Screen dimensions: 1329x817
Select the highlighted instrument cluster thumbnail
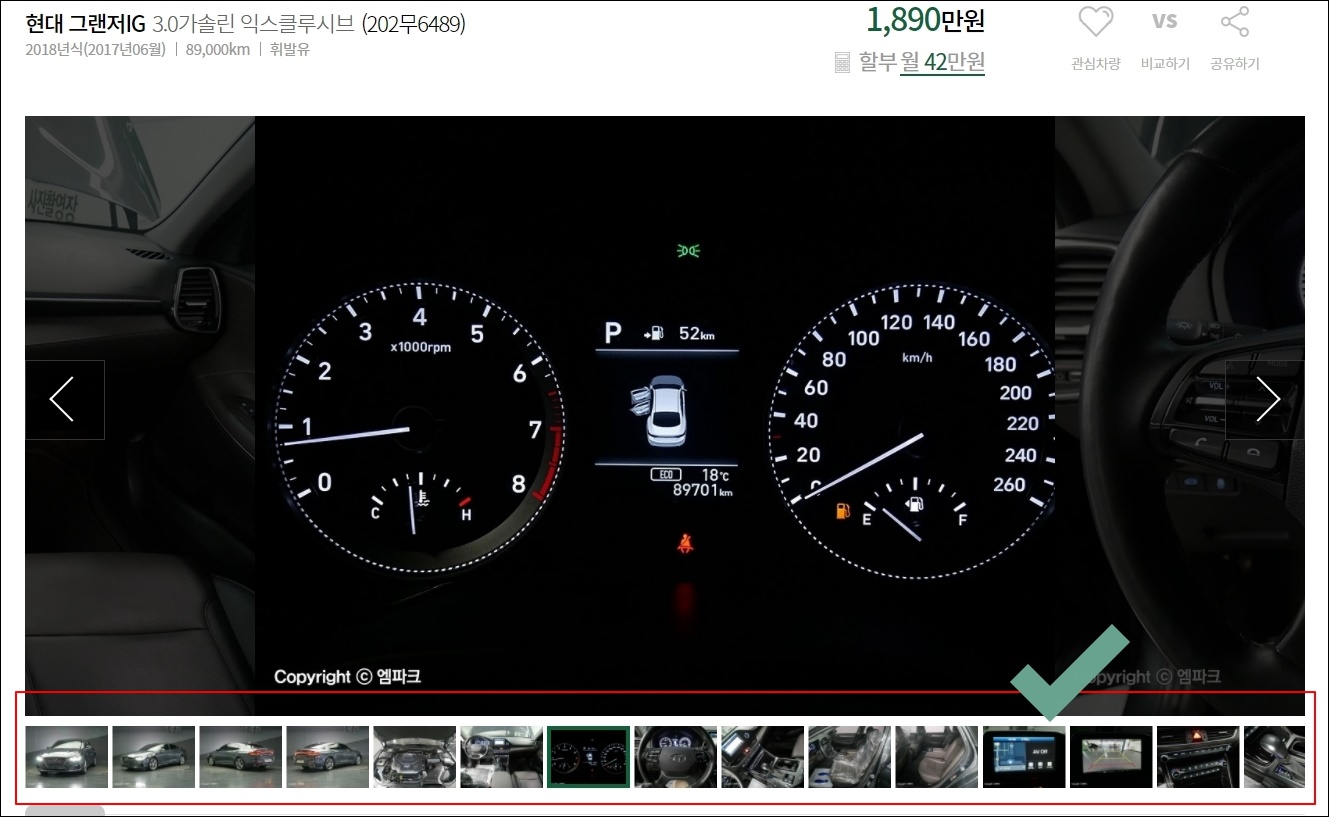[589, 757]
